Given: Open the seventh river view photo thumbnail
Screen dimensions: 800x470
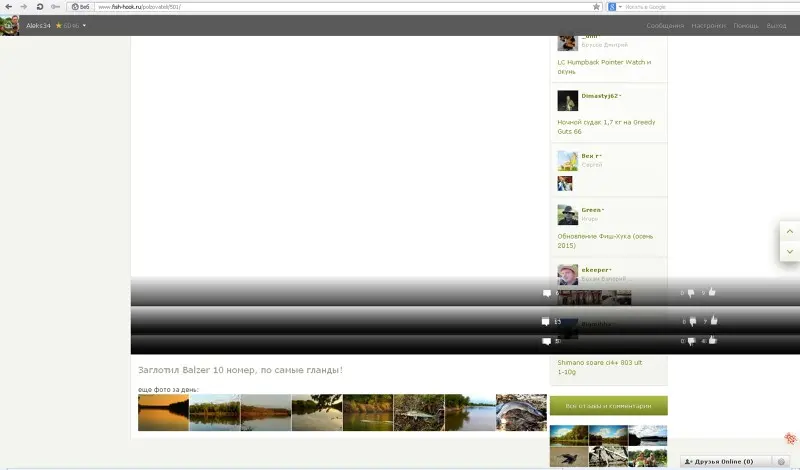Looking at the screenshot, I should (470, 412).
